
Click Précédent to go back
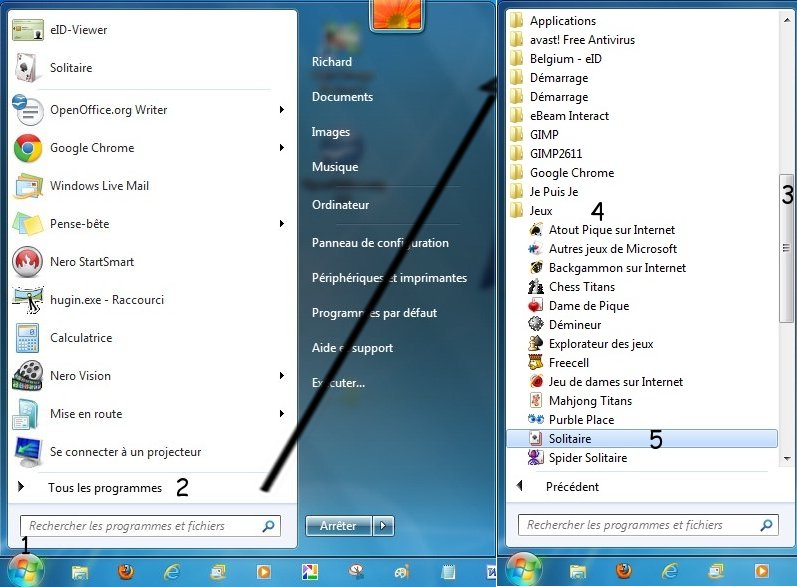[x=558, y=487]
